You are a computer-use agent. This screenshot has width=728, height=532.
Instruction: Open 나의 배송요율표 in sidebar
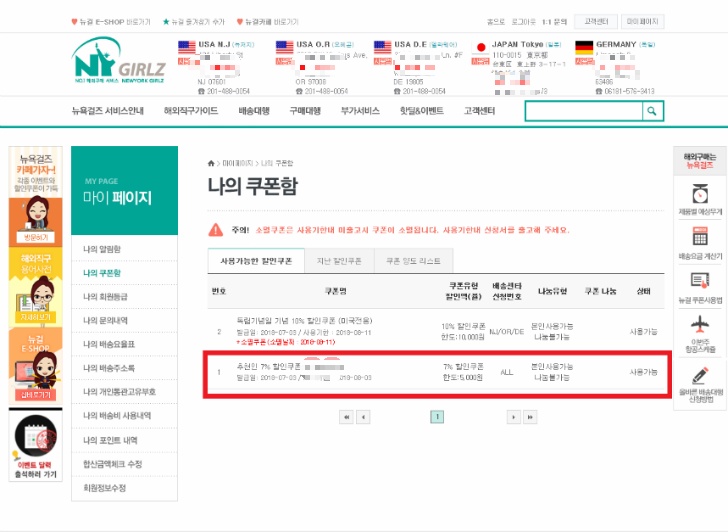(124, 344)
